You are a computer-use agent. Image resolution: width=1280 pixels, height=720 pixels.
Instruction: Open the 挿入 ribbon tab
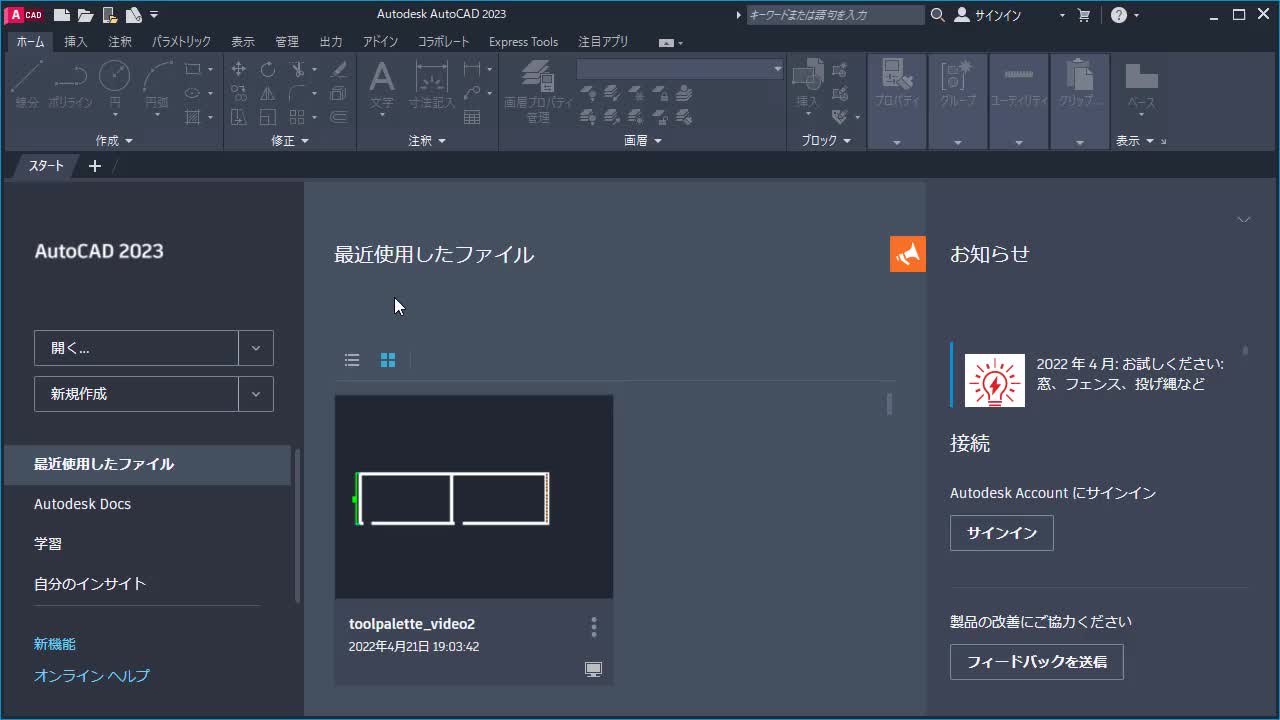click(76, 42)
